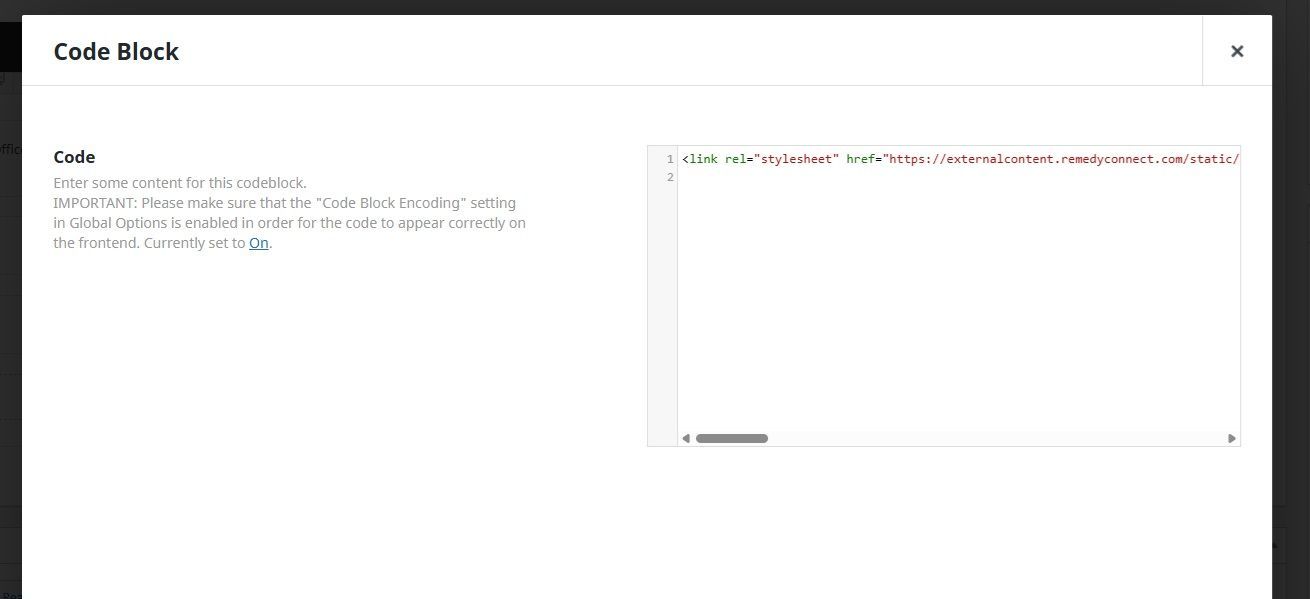Click line number 1 in the gutter
The image size is (1310, 599).
(x=668, y=158)
